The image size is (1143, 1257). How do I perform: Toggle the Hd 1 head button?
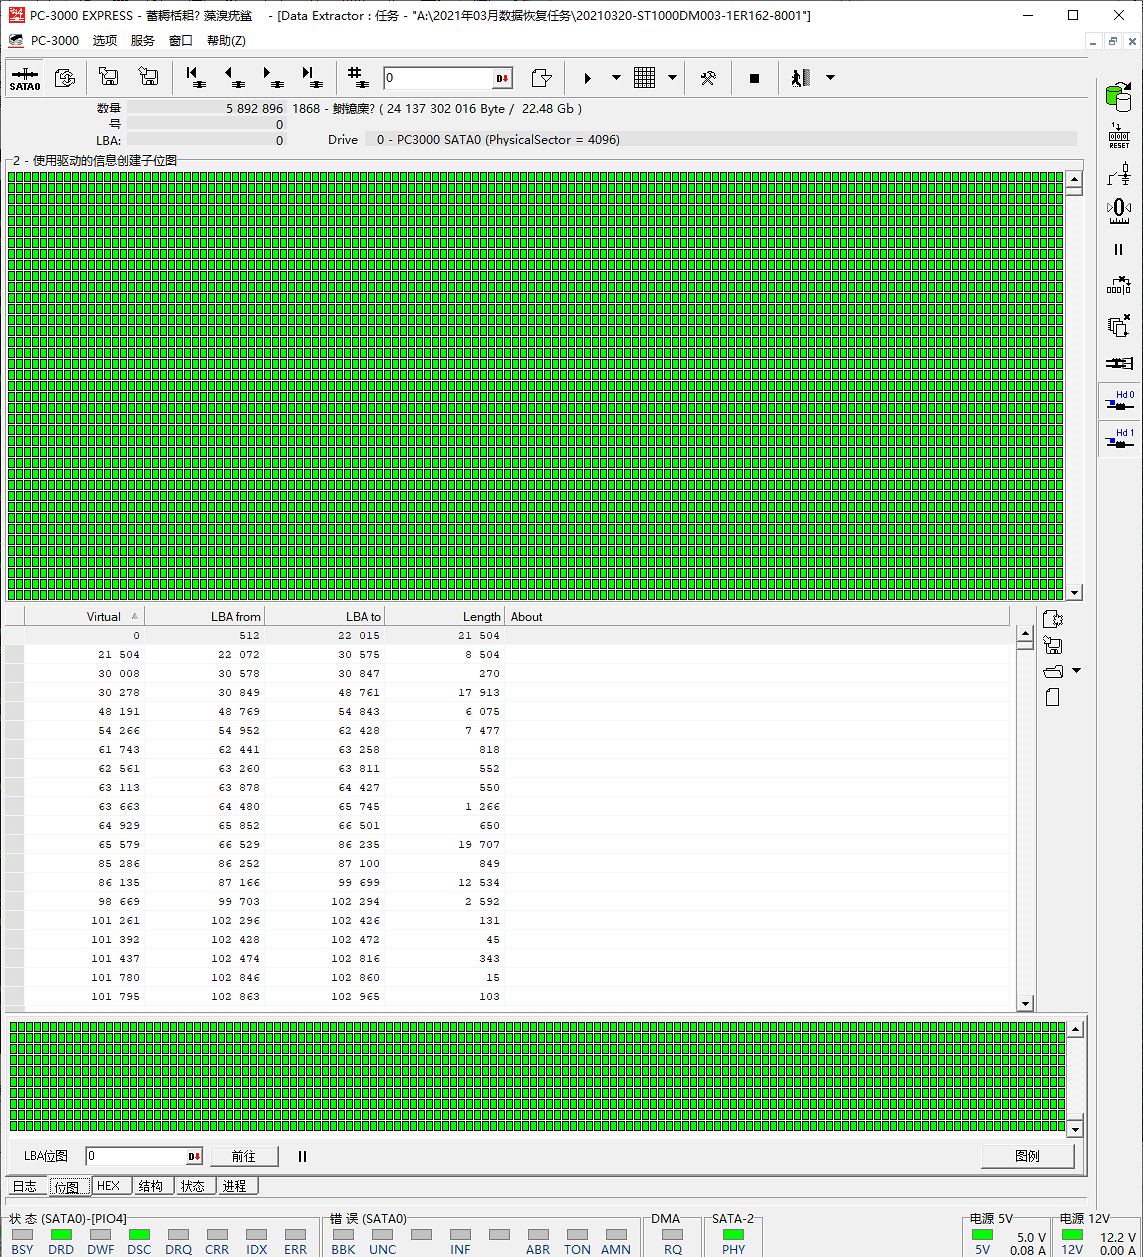point(1118,439)
